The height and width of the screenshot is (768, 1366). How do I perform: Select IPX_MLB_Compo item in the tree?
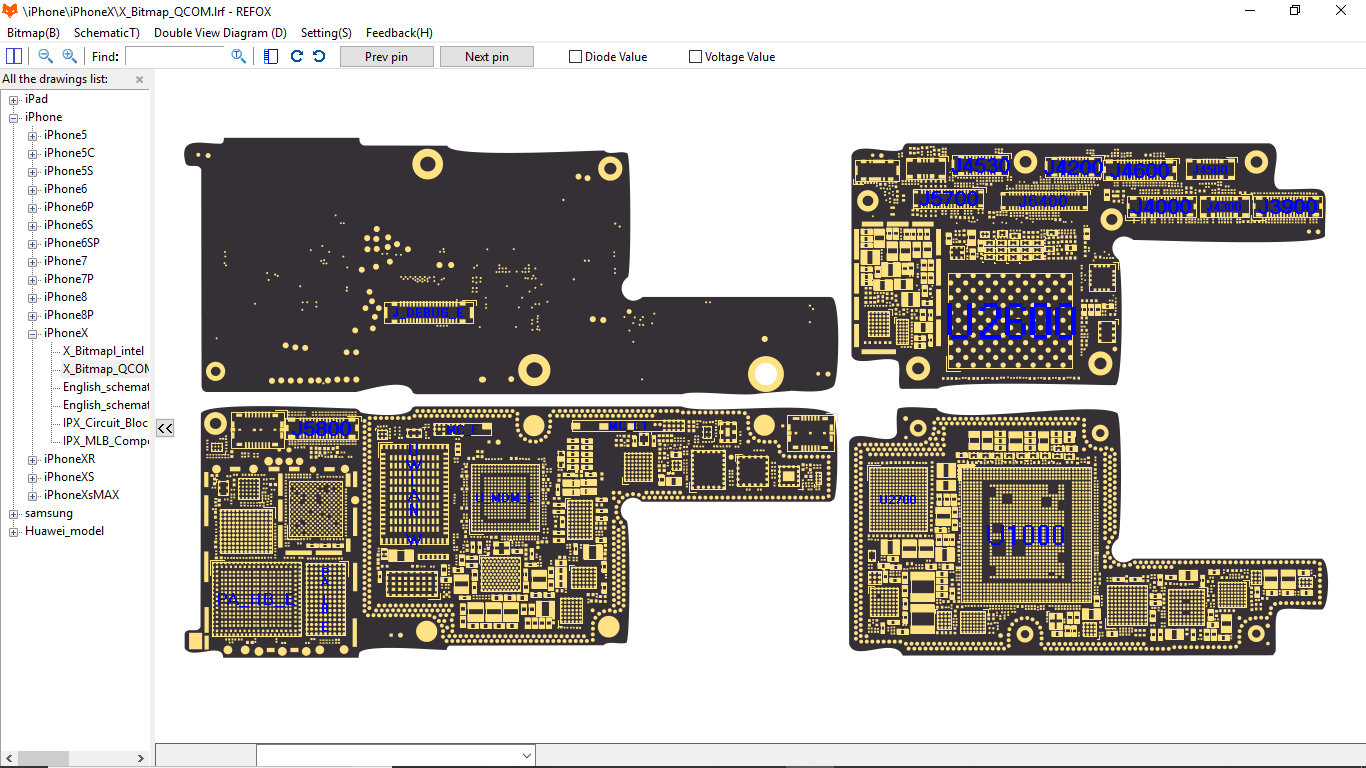pyautogui.click(x=105, y=441)
